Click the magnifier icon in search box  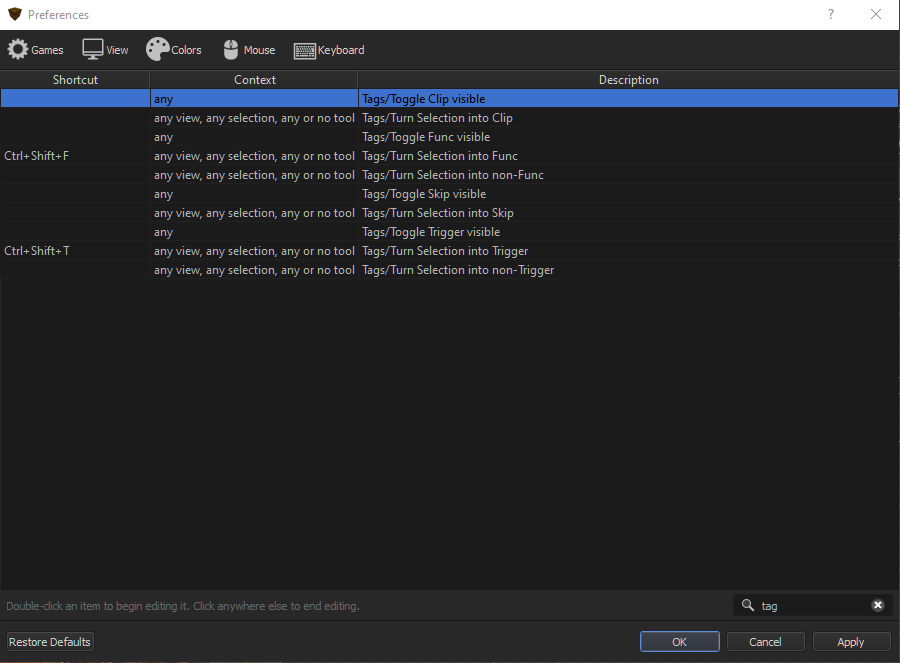[748, 605]
